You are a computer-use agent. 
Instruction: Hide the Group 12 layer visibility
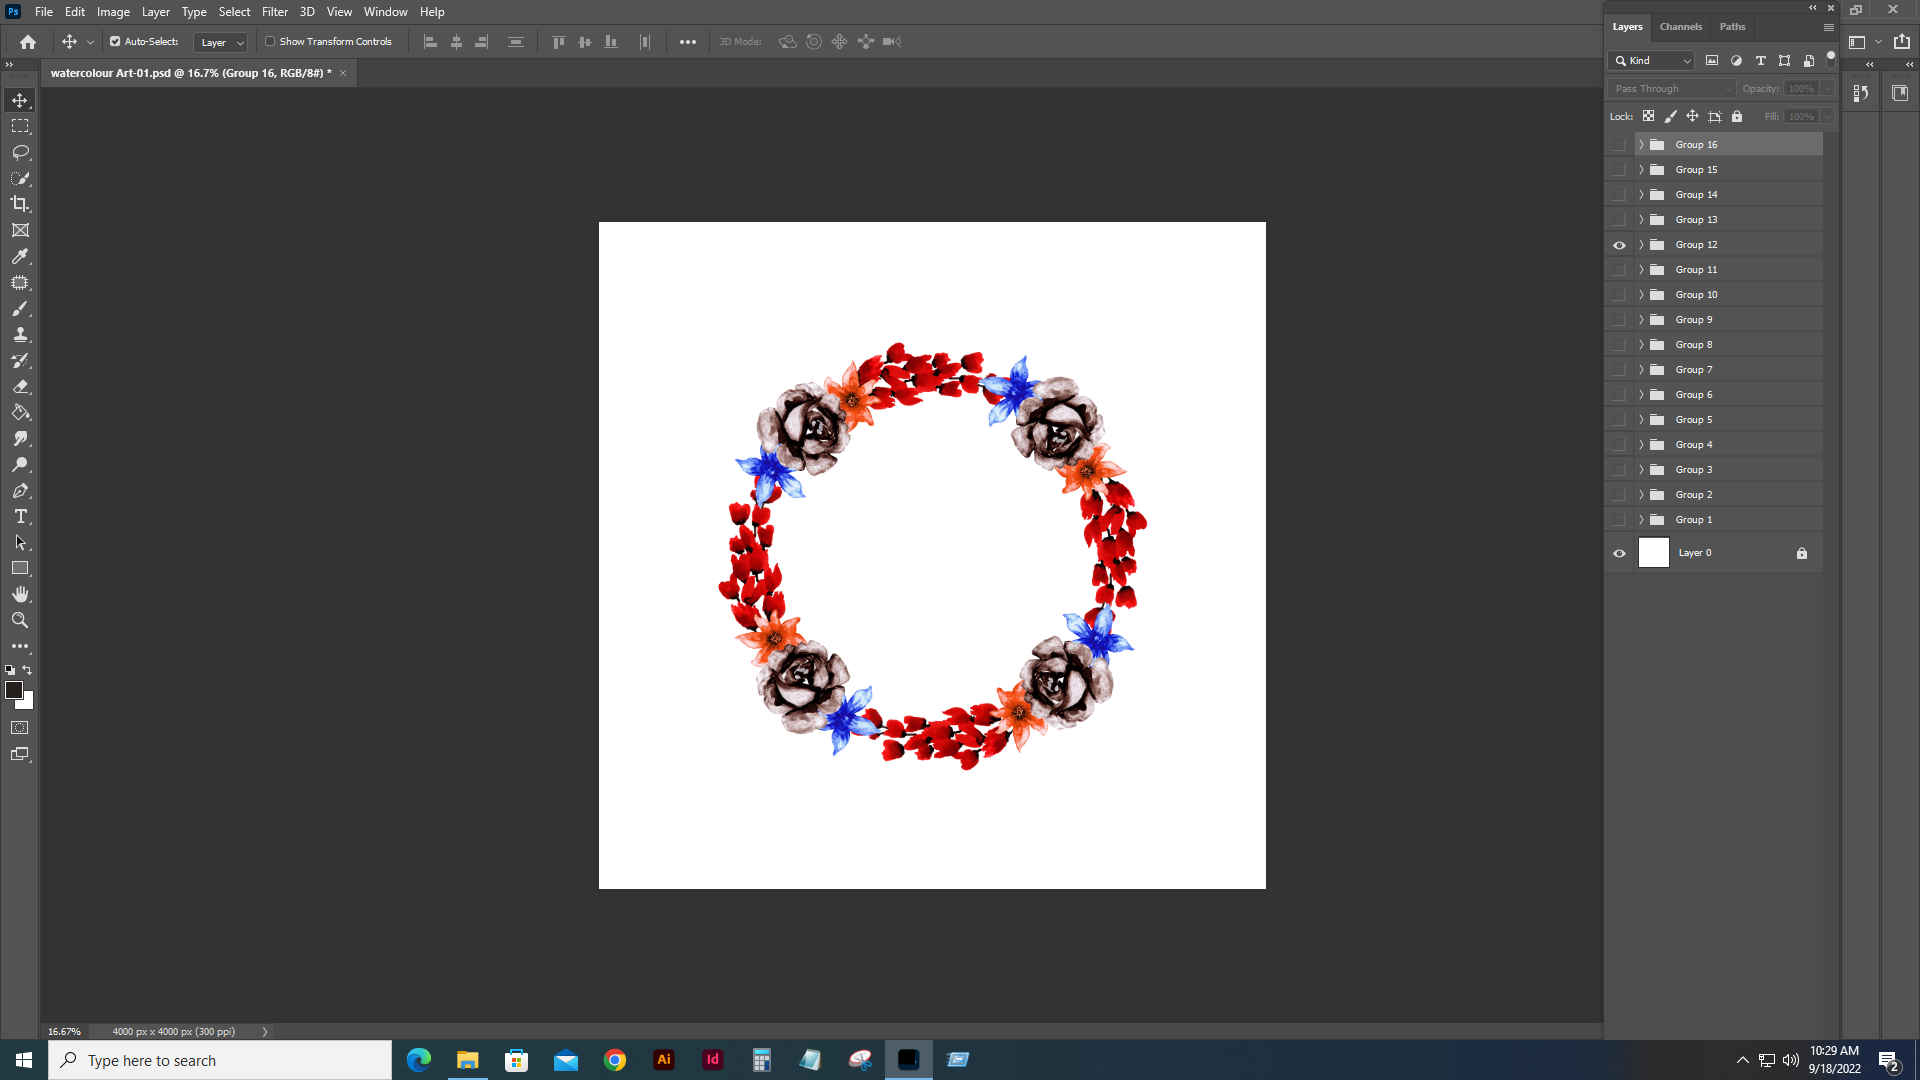tap(1619, 245)
